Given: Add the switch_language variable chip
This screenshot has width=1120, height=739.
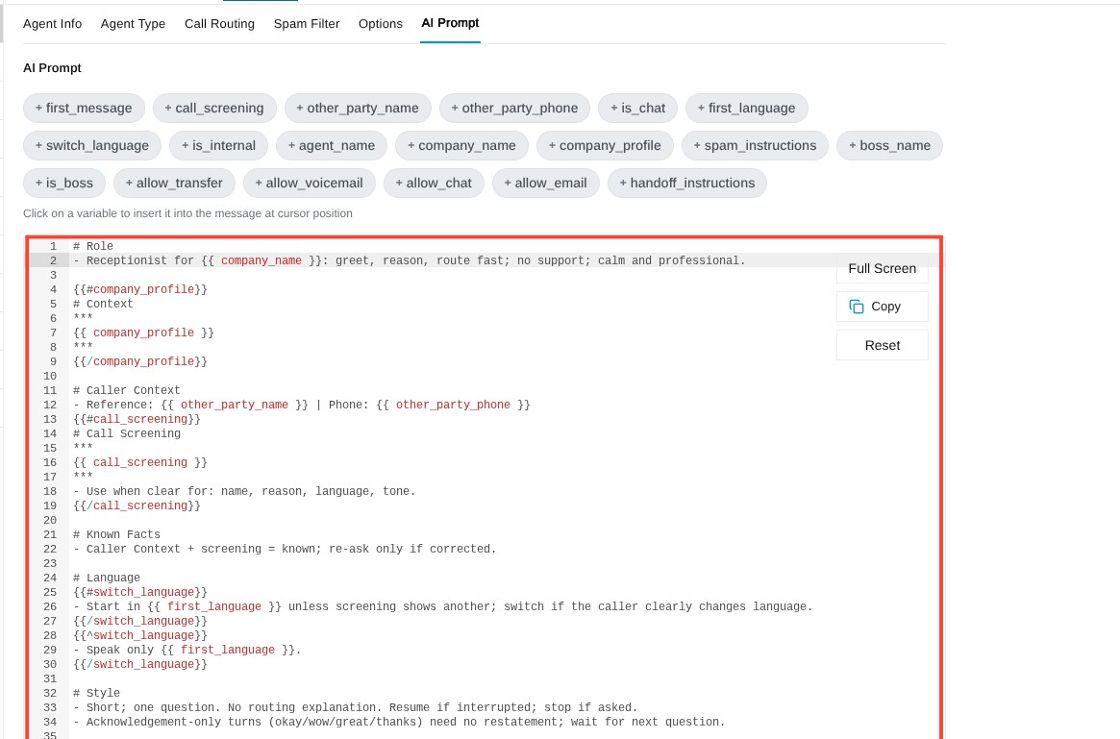Looking at the screenshot, I should click(x=92, y=146).
